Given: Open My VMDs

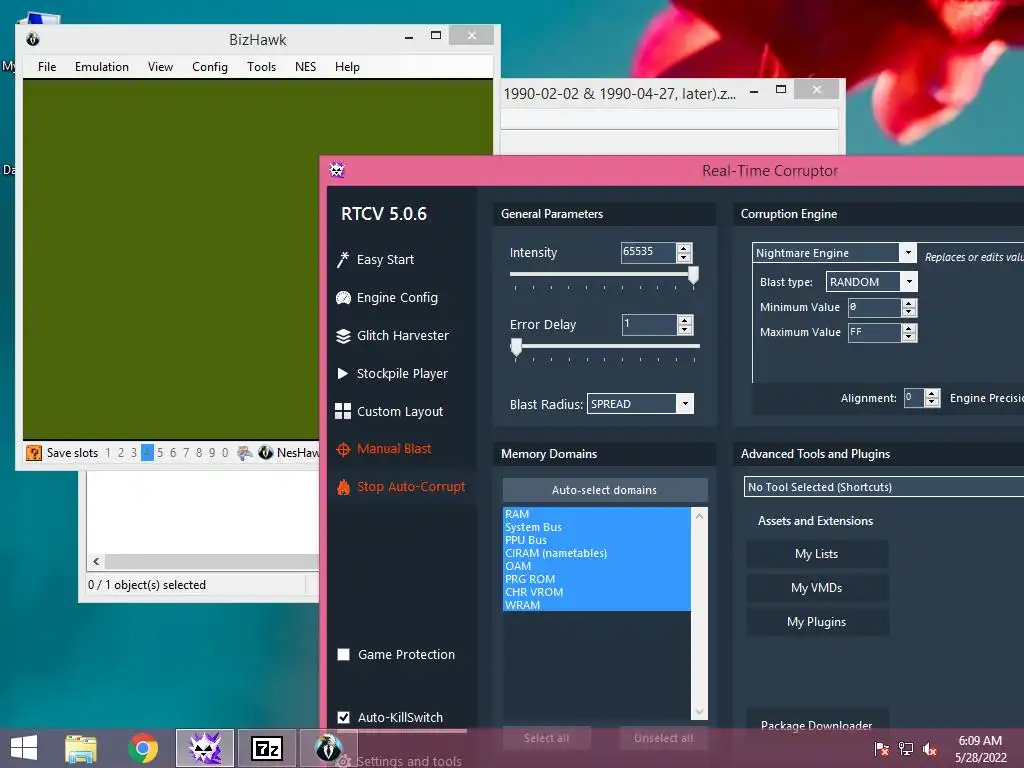Looking at the screenshot, I should tap(817, 588).
